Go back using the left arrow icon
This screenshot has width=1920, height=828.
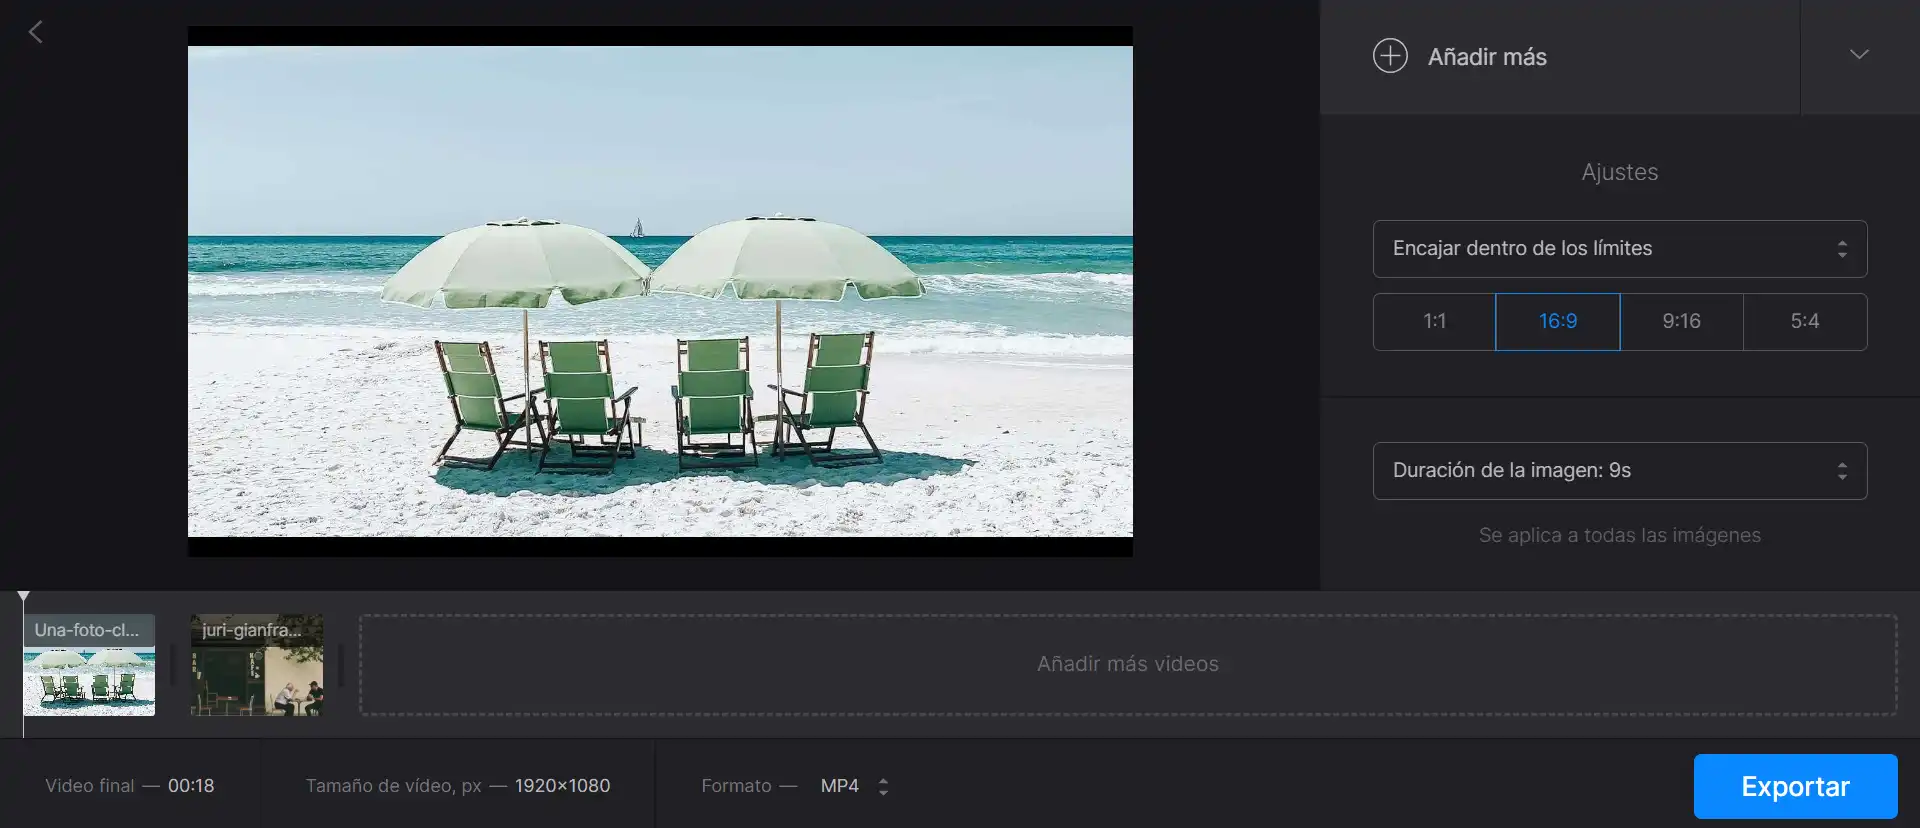tap(36, 32)
